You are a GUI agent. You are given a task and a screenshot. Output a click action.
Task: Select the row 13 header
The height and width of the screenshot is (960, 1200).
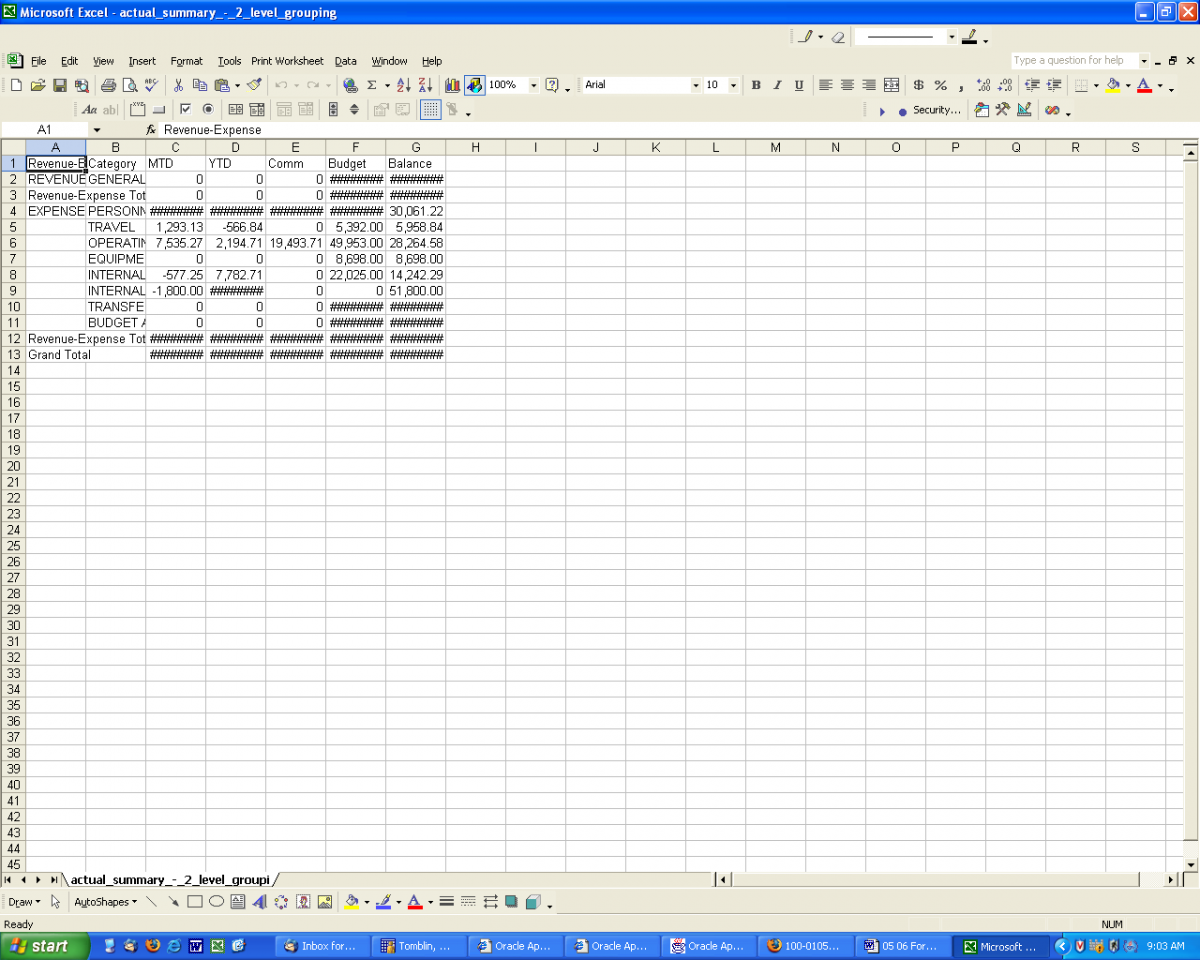point(14,355)
